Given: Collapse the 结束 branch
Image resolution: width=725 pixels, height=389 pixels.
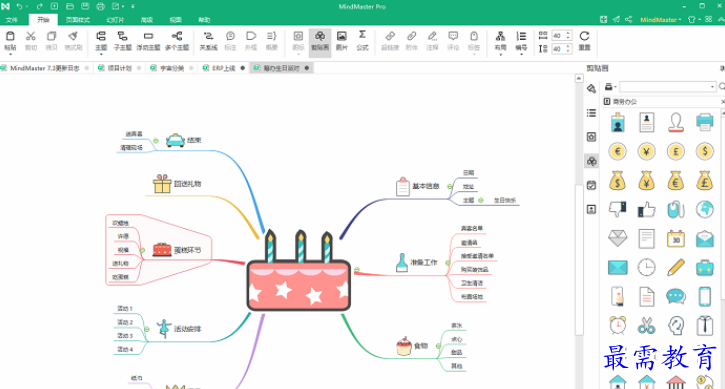Looking at the screenshot, I should 156,141.
